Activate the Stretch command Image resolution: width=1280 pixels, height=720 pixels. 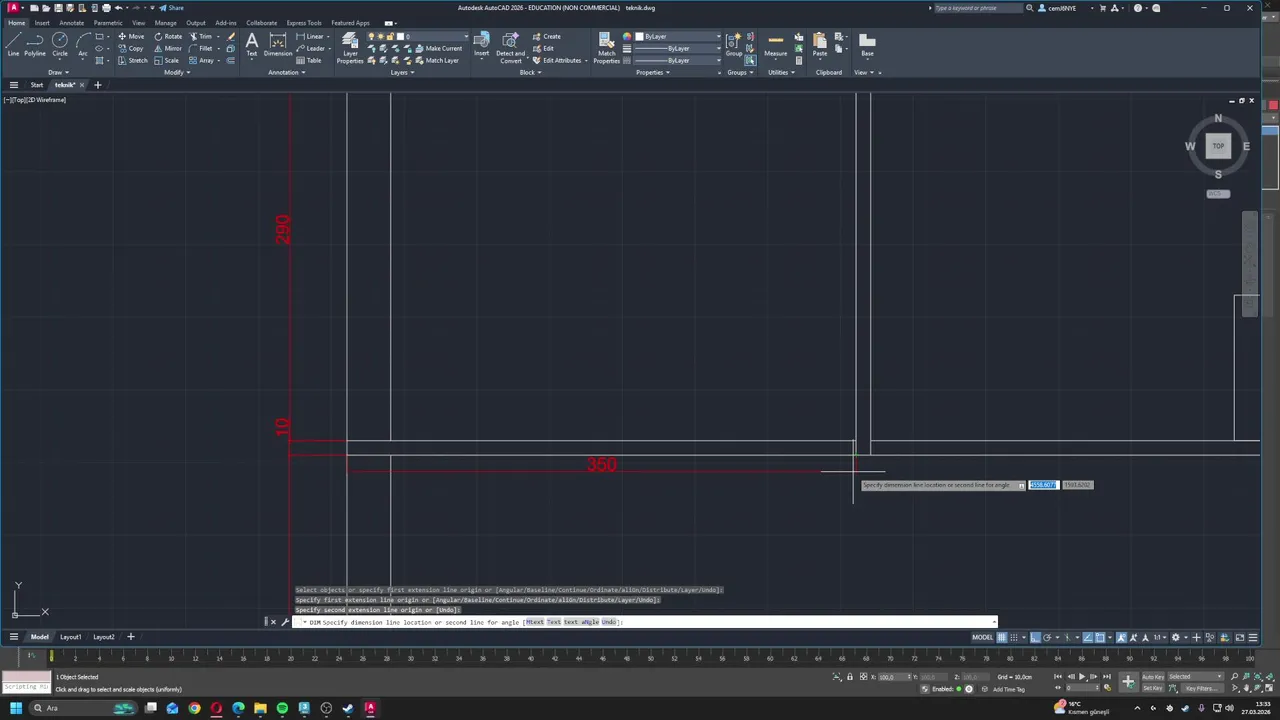(132, 60)
